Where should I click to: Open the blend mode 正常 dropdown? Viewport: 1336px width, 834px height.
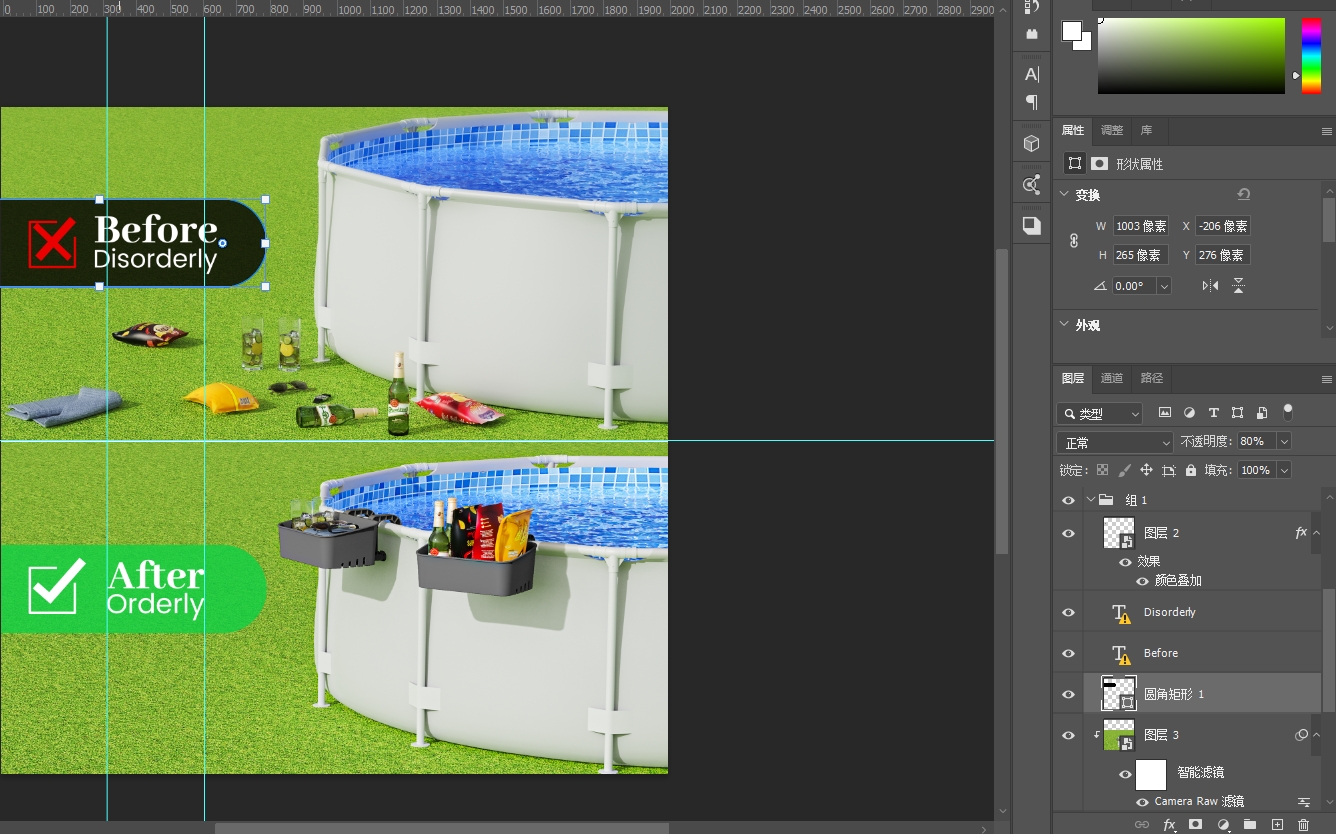click(1114, 442)
